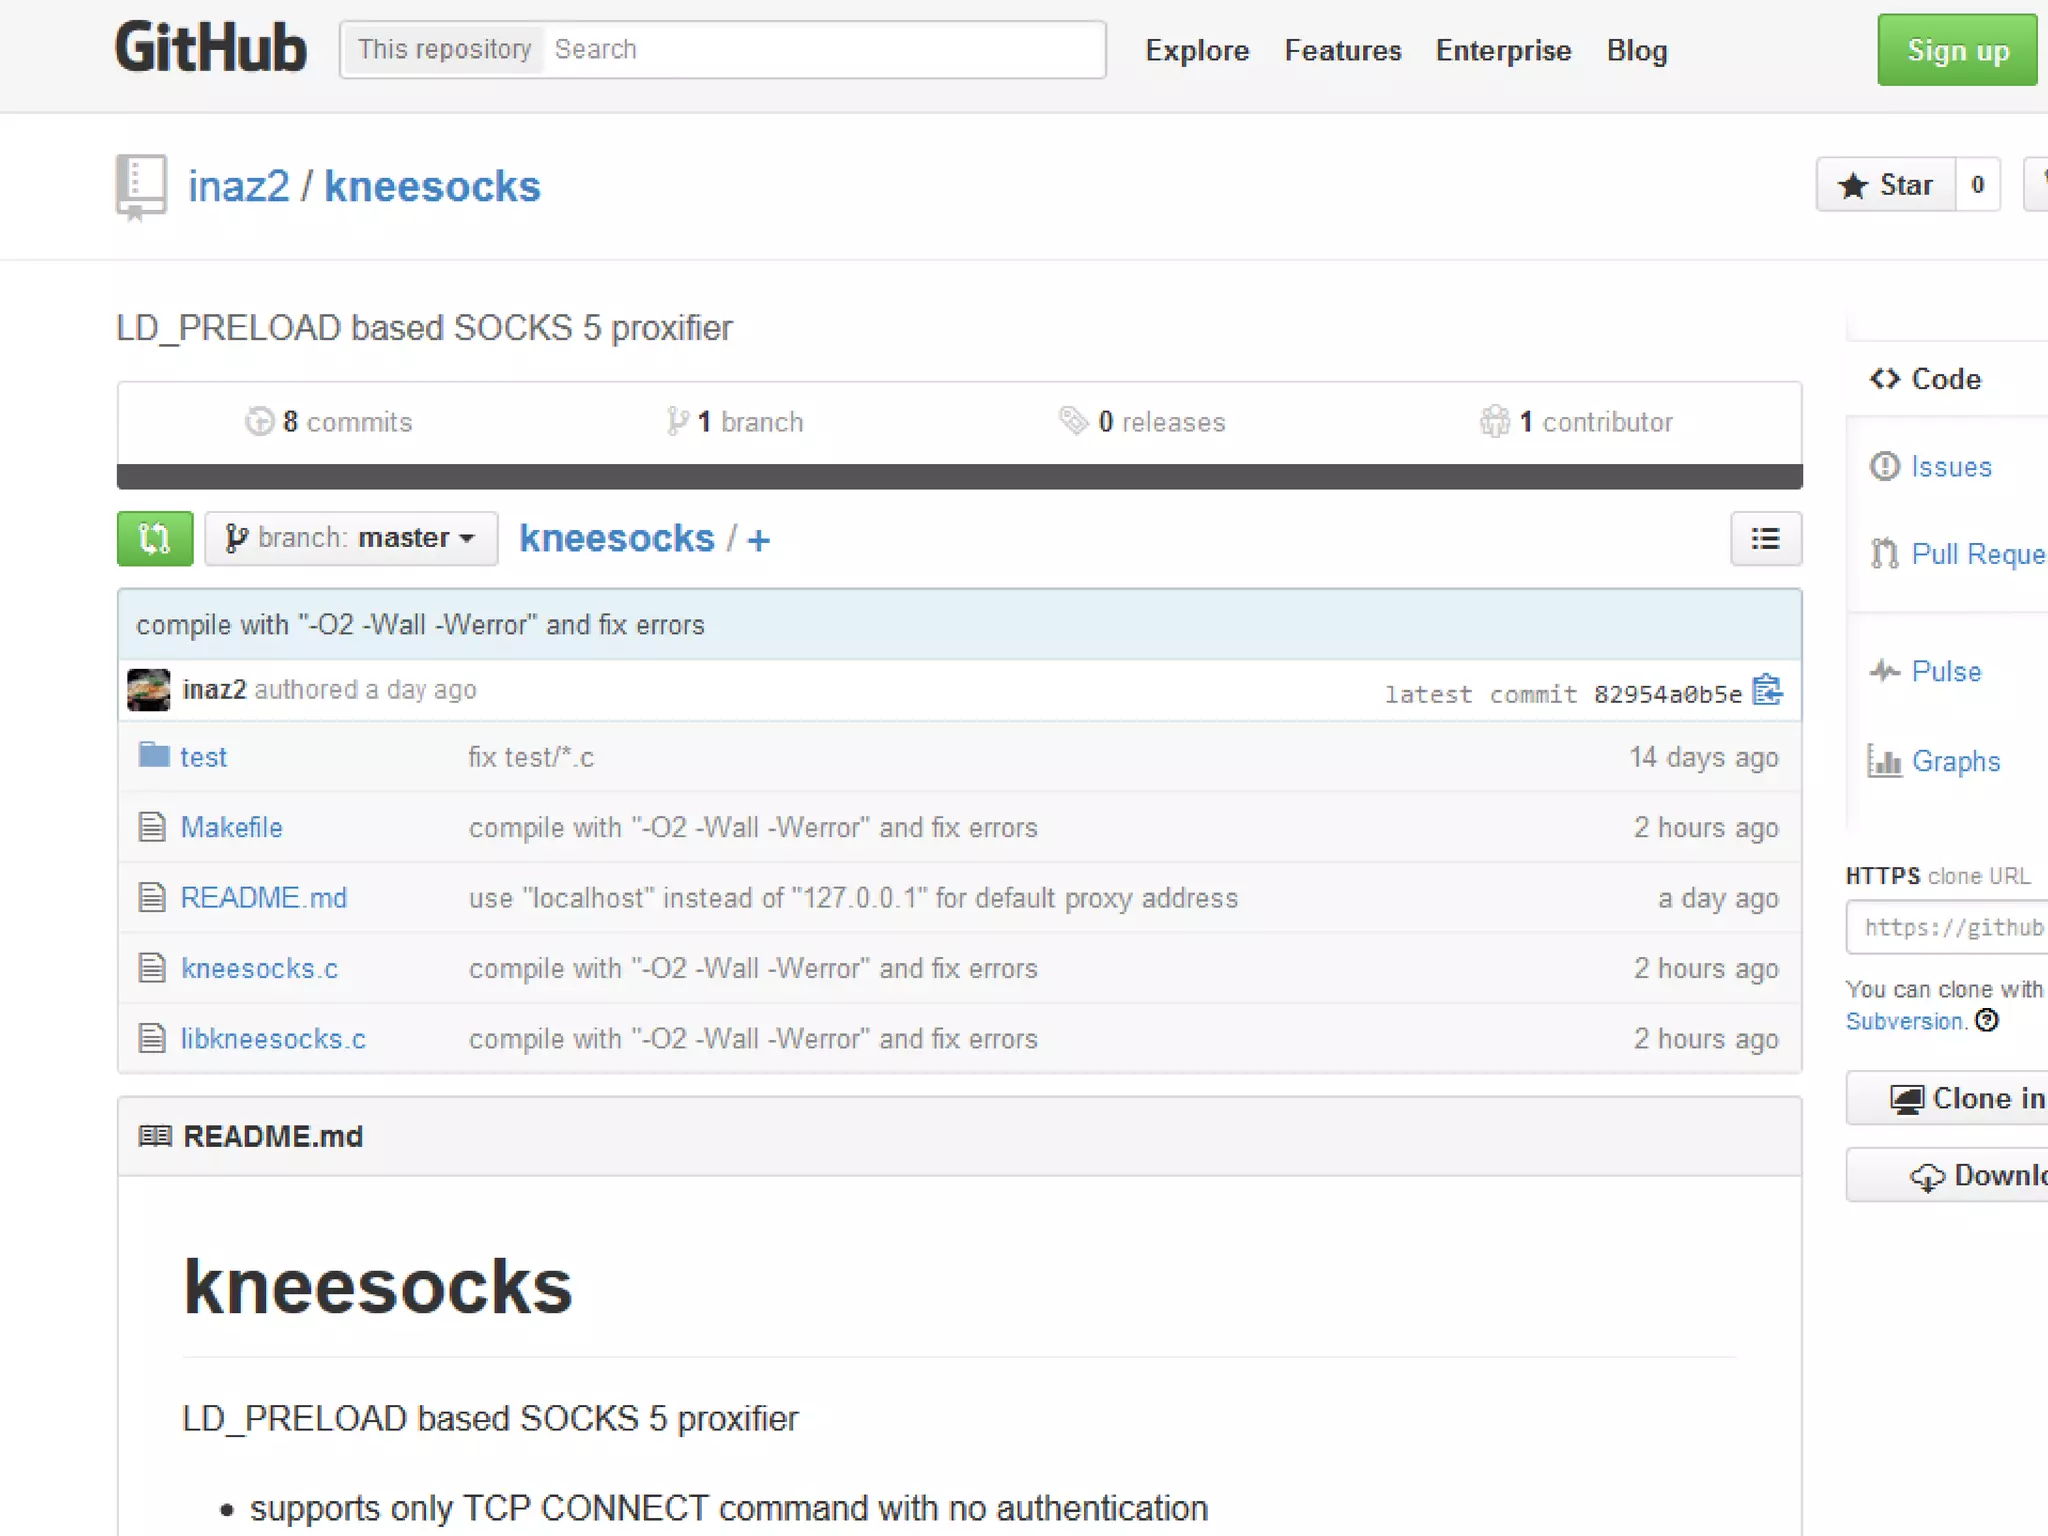Open the Features menu item
This screenshot has width=2048, height=1536.
point(1343,50)
